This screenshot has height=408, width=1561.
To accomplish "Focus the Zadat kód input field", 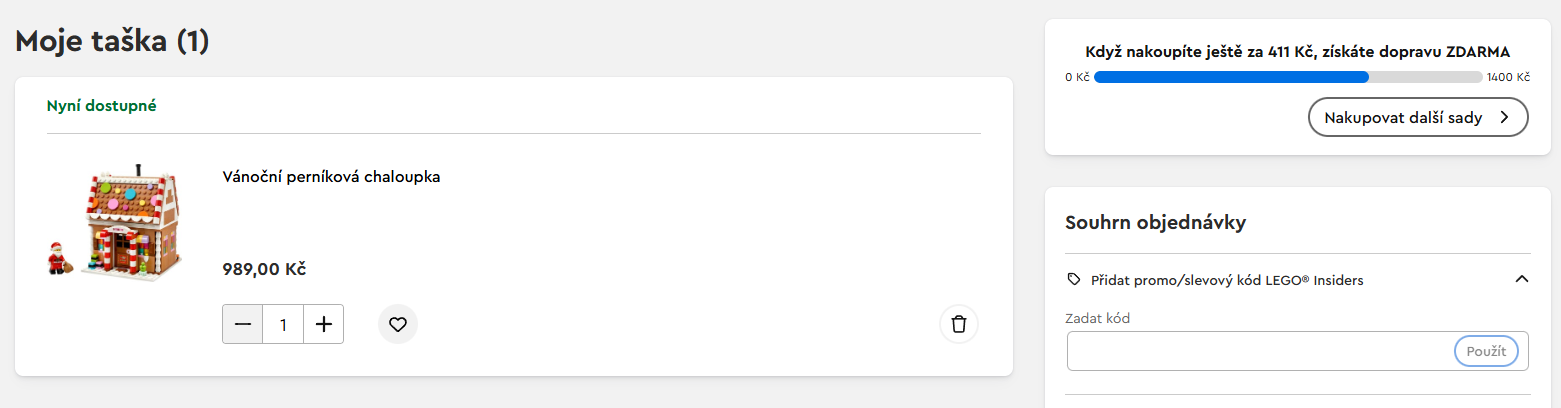I will pos(1260,351).
